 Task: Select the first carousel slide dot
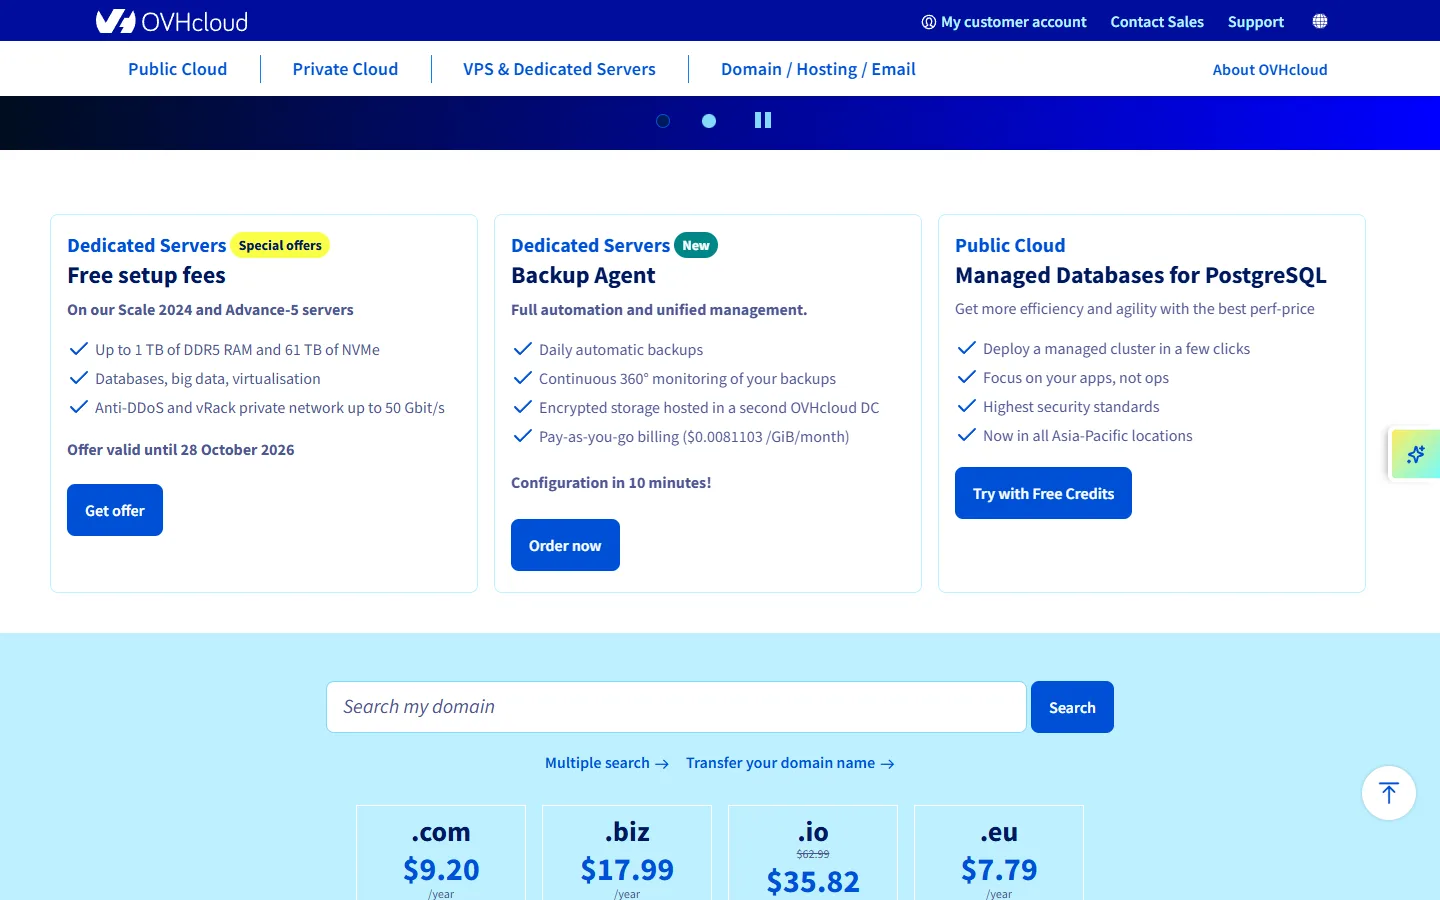663,121
